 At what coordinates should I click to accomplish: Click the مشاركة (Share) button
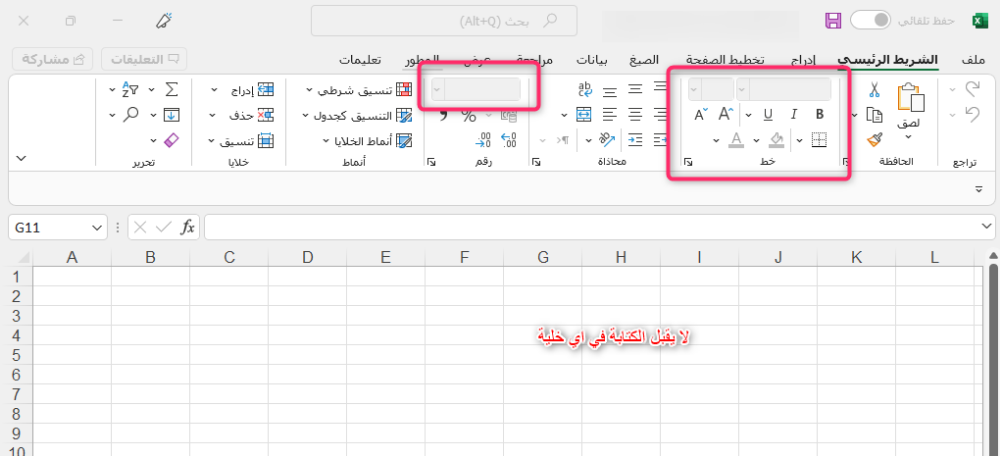point(52,59)
